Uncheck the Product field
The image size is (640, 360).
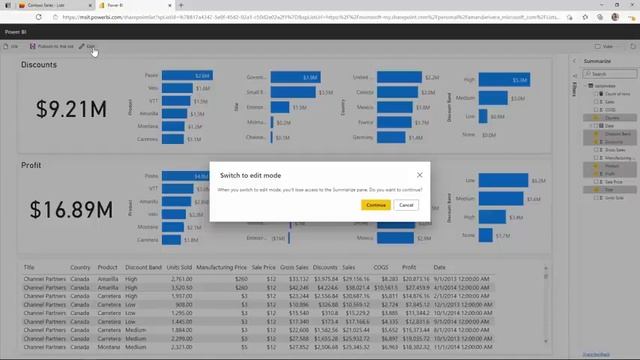coord(596,166)
